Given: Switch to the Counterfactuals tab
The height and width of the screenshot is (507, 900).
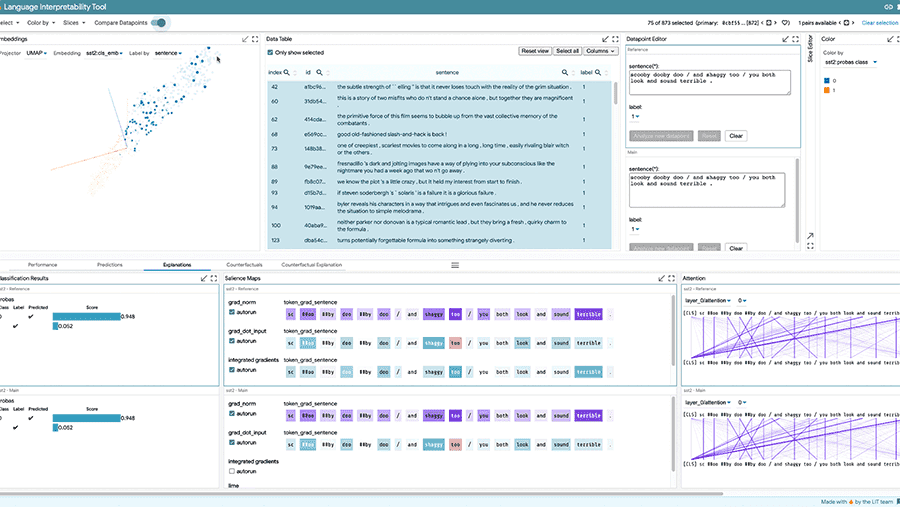Looking at the screenshot, I should pos(244,265).
